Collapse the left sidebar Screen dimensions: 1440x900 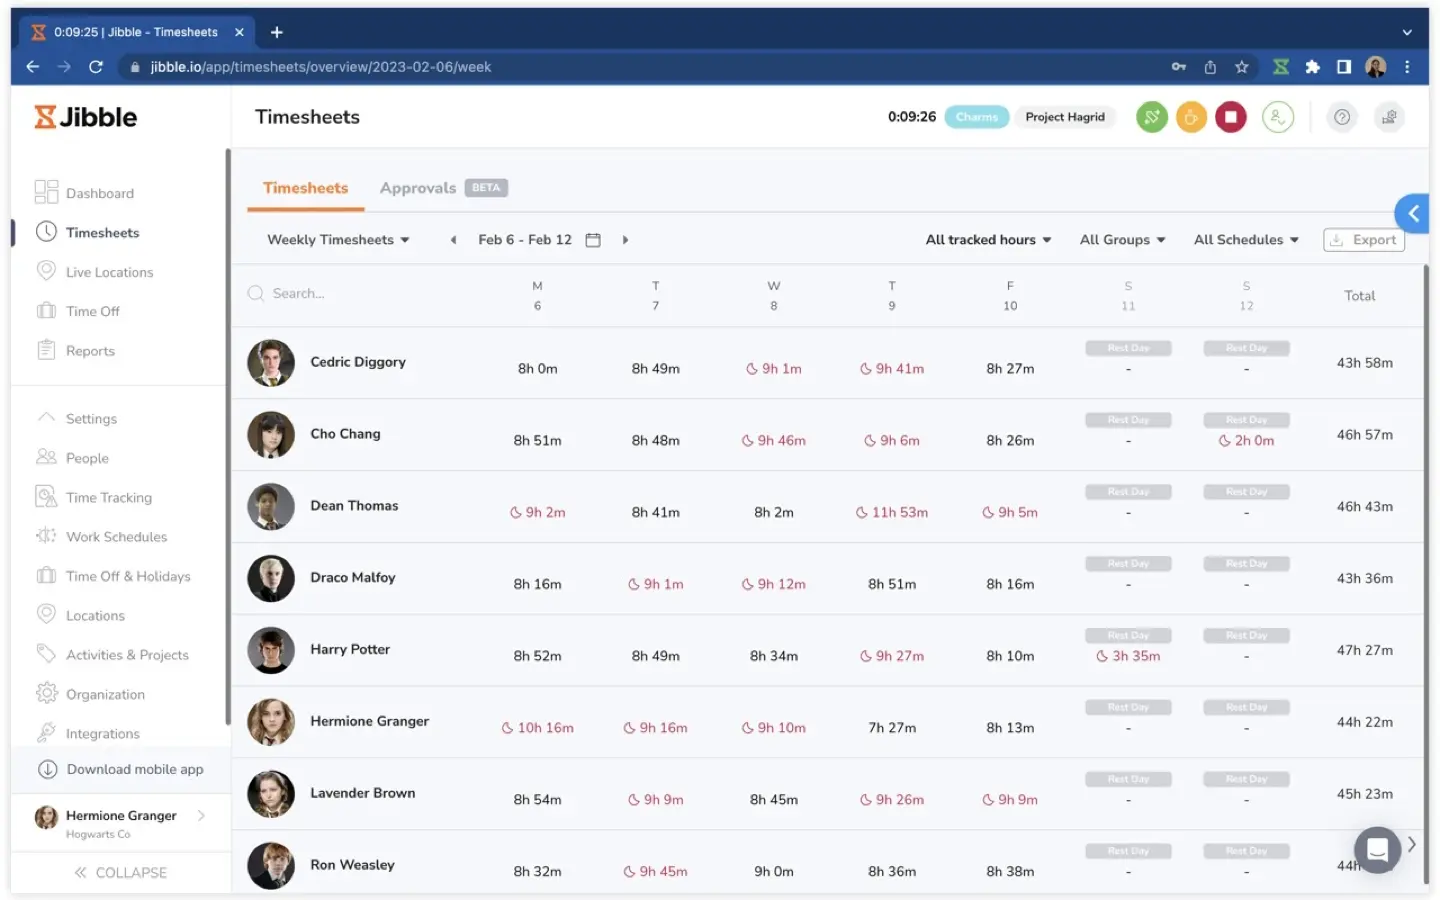pyautogui.click(x=120, y=872)
